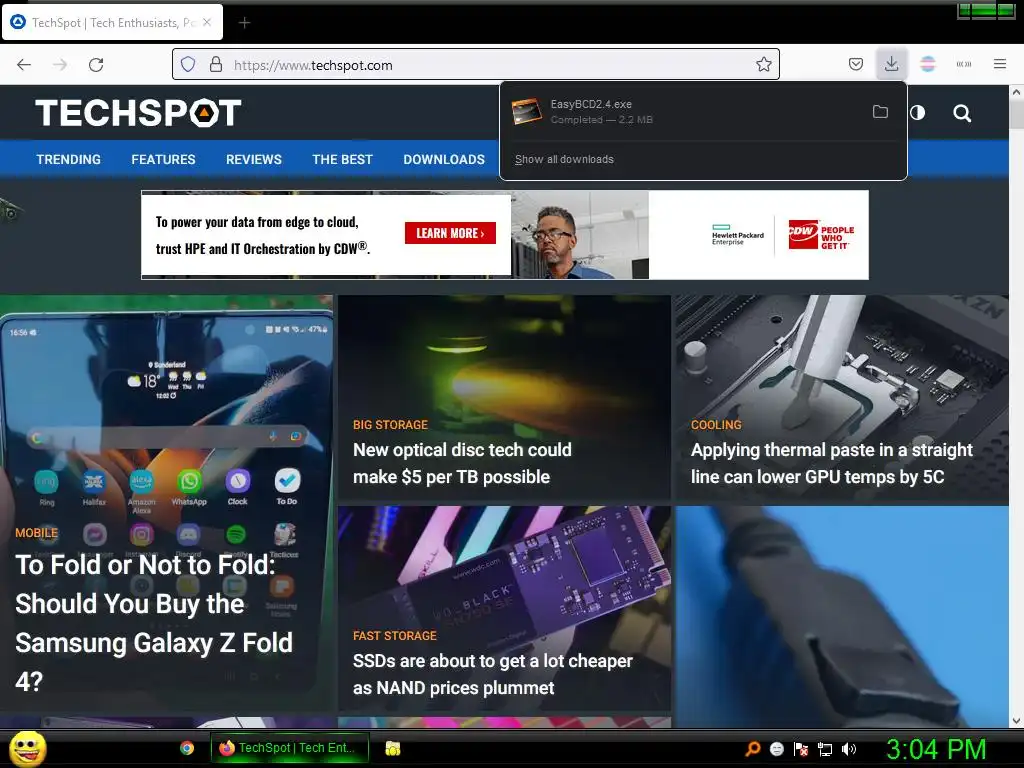Viewport: 1024px width, 768px height.
Task: Click the FAST STORAGE category label
Action: 394,635
